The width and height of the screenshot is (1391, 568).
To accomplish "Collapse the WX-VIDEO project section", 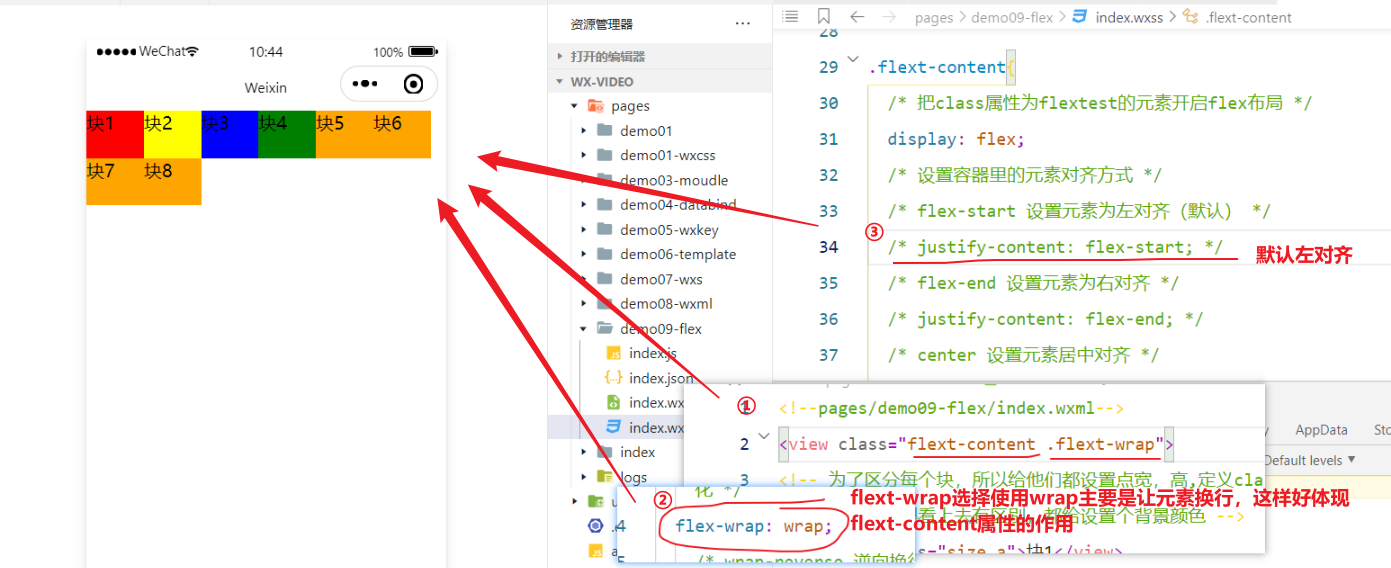I will click(561, 82).
